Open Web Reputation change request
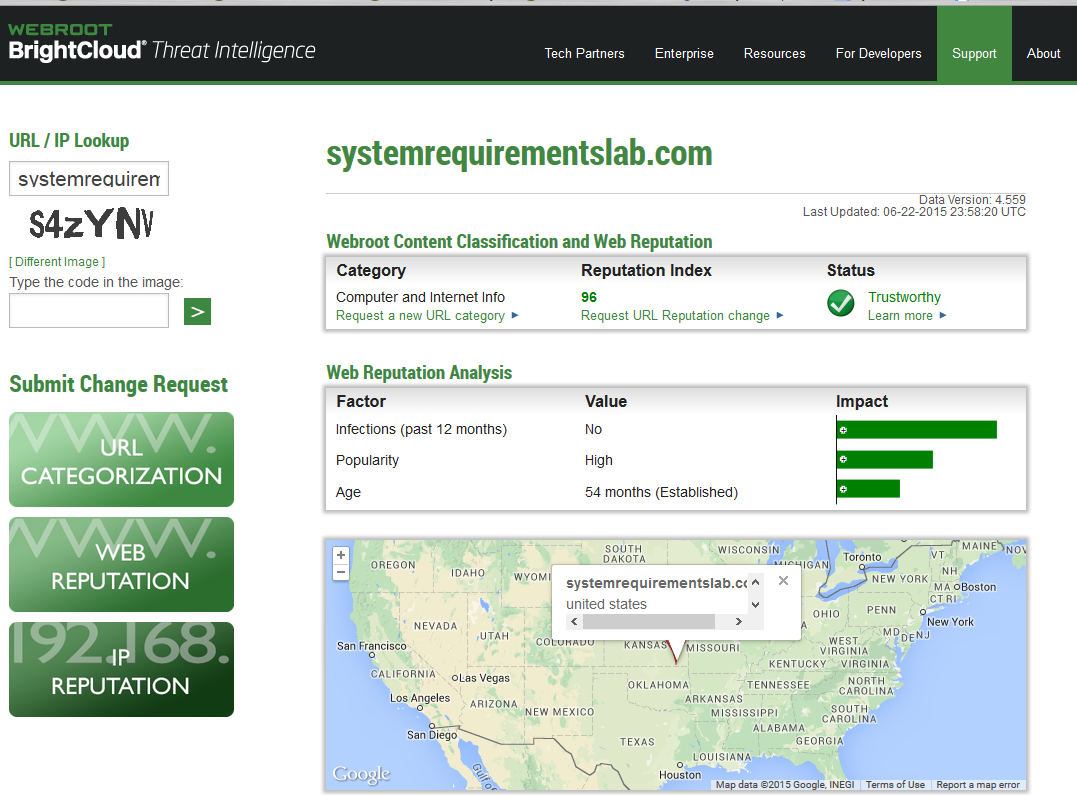The width and height of the screenshot is (1077, 795). (x=122, y=565)
